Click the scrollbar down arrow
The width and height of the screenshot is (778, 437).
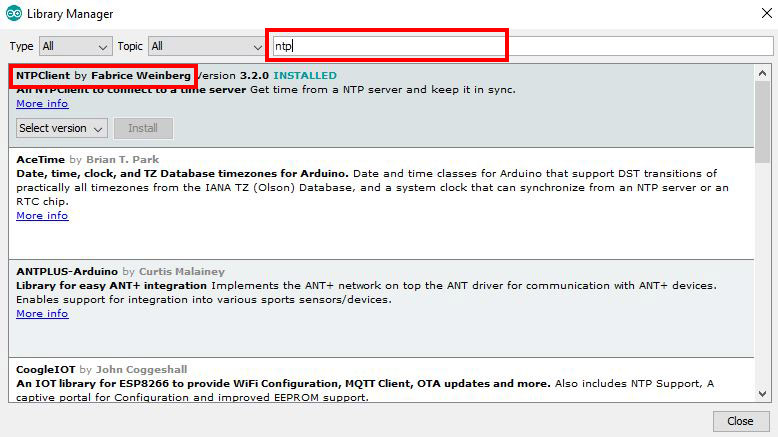pos(762,394)
